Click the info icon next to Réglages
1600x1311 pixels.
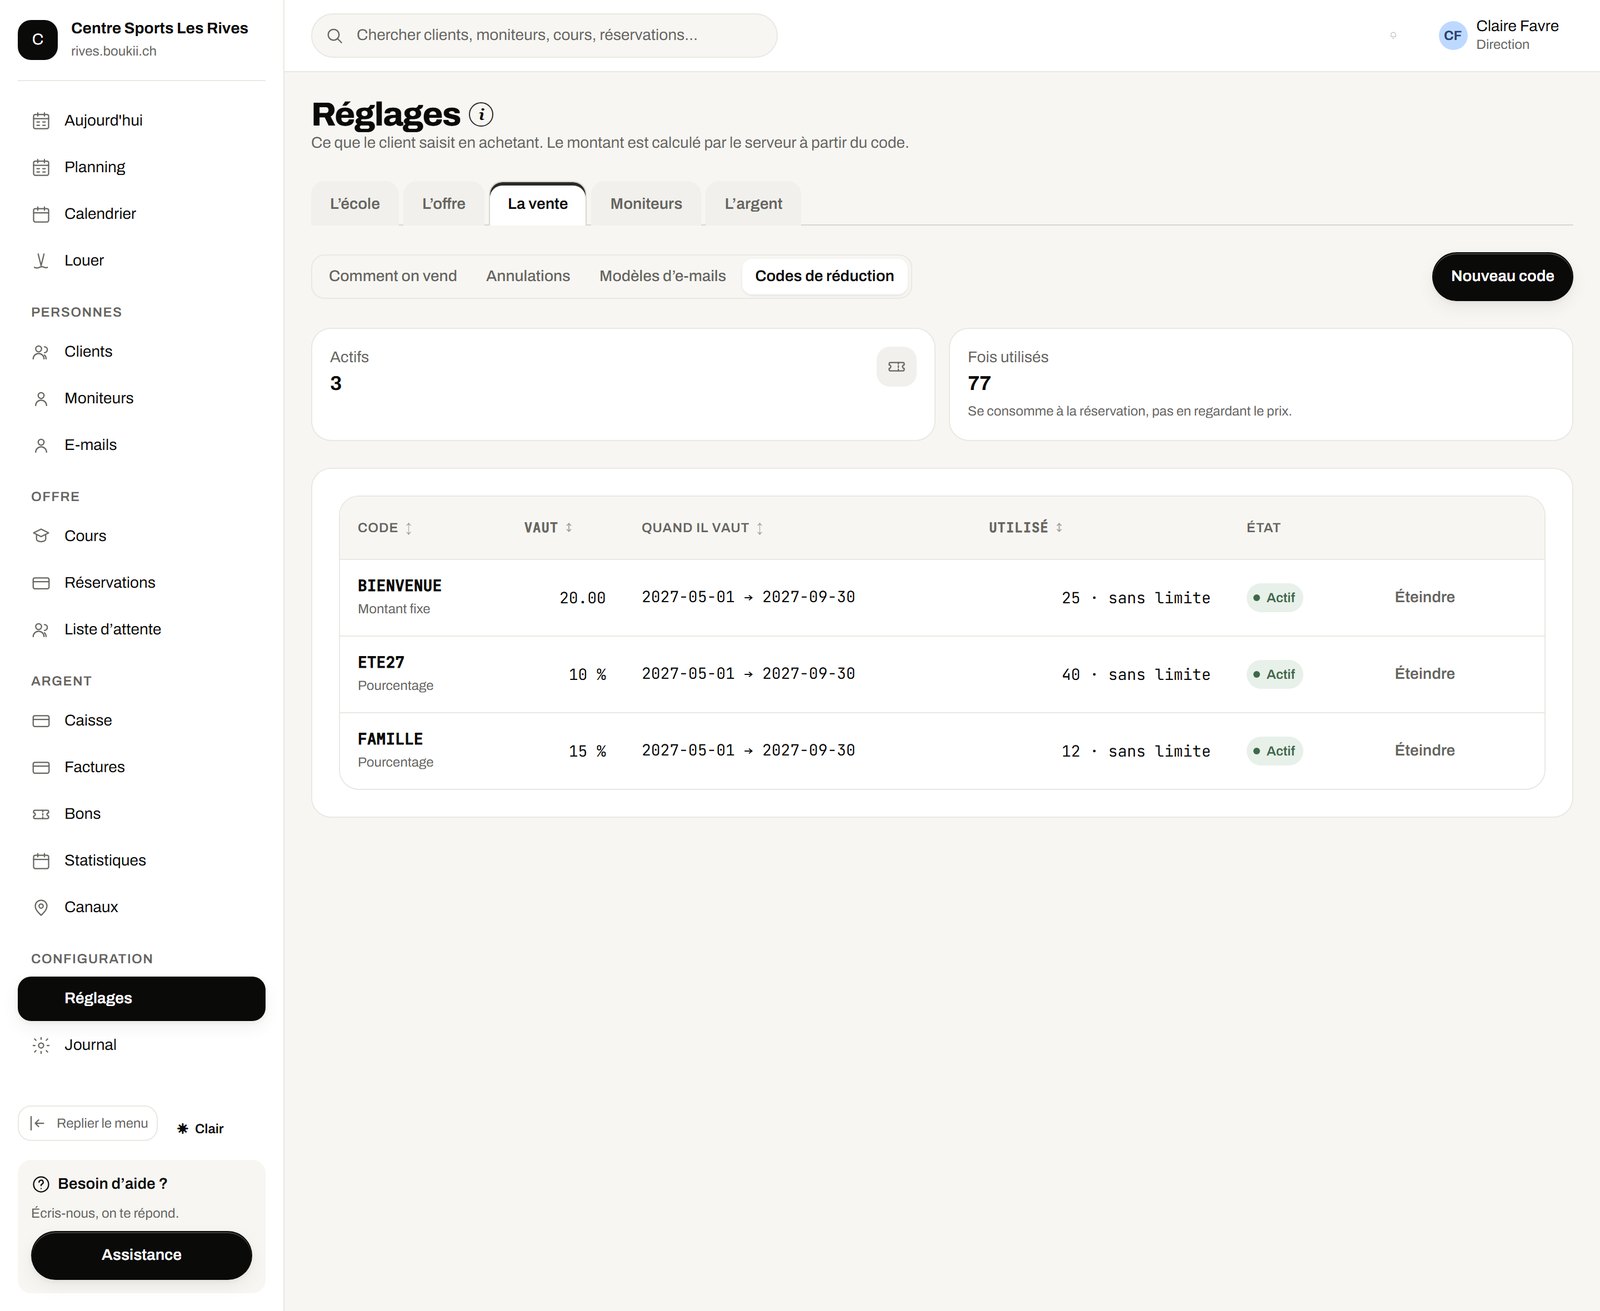point(481,115)
